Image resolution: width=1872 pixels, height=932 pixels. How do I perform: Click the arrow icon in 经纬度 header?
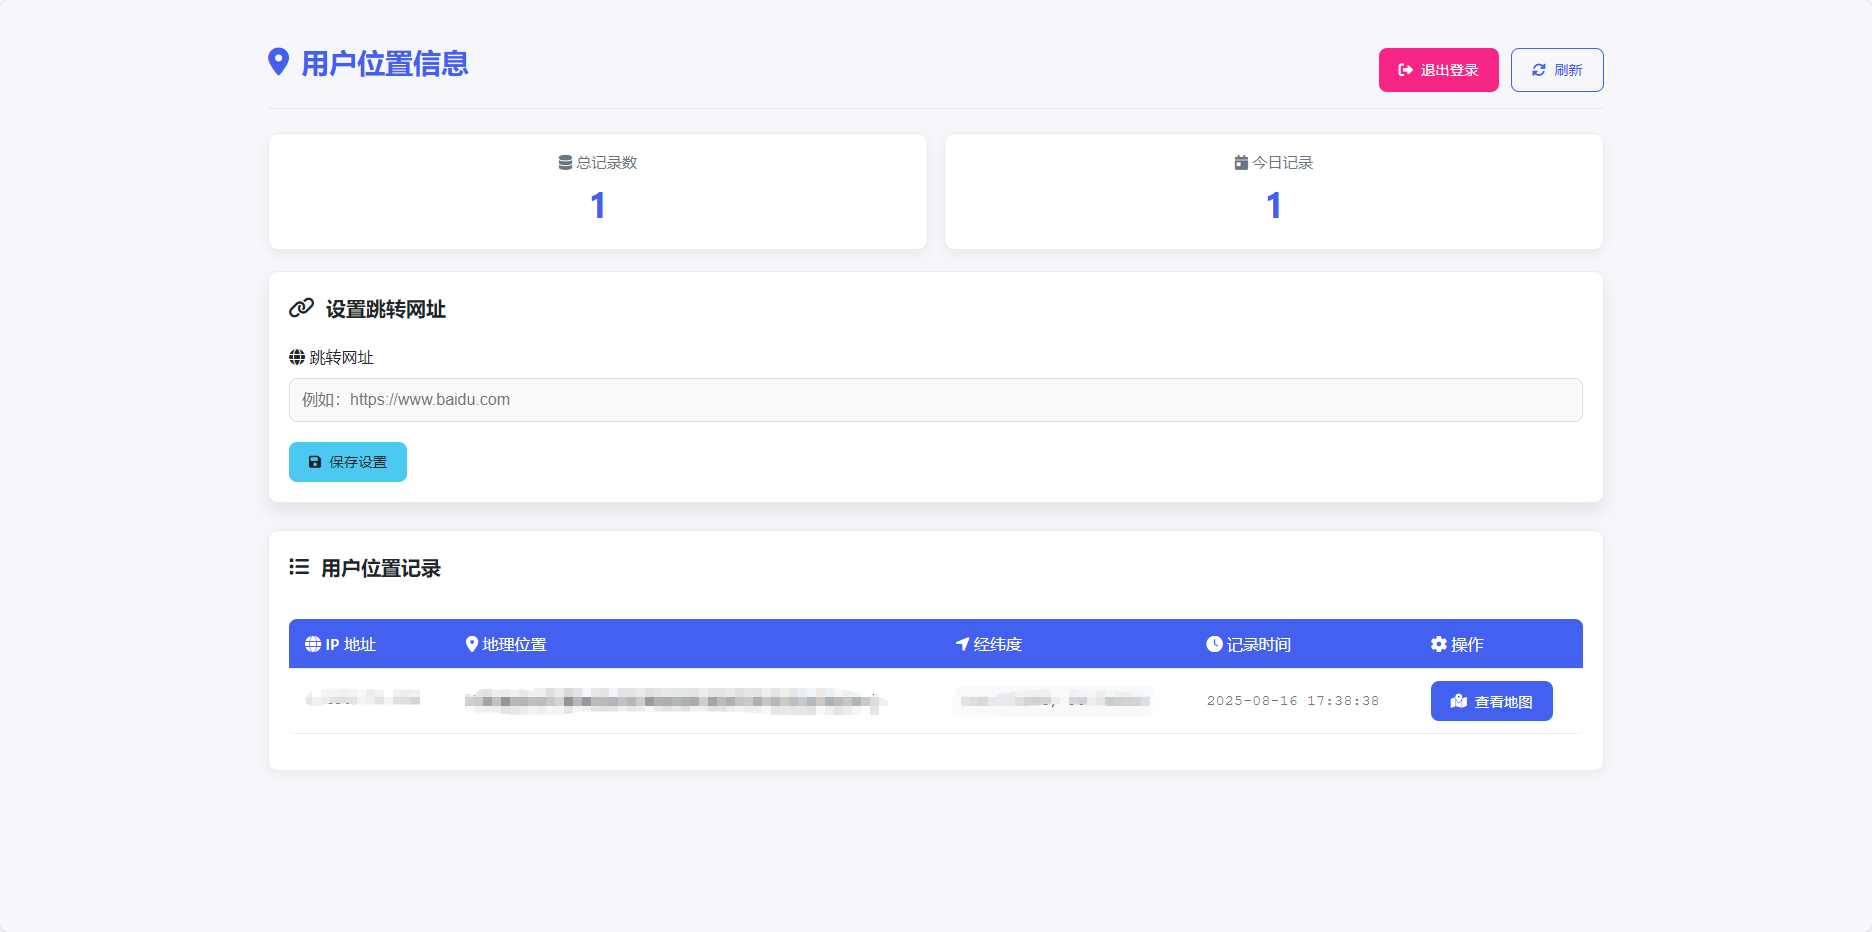pyautogui.click(x=962, y=644)
